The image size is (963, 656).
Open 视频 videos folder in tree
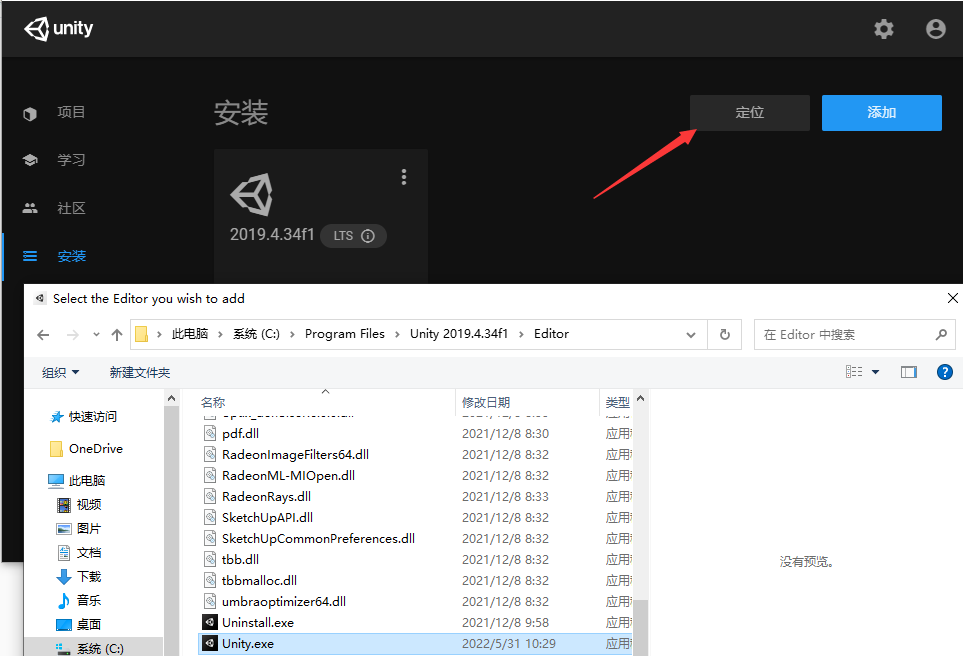point(88,505)
